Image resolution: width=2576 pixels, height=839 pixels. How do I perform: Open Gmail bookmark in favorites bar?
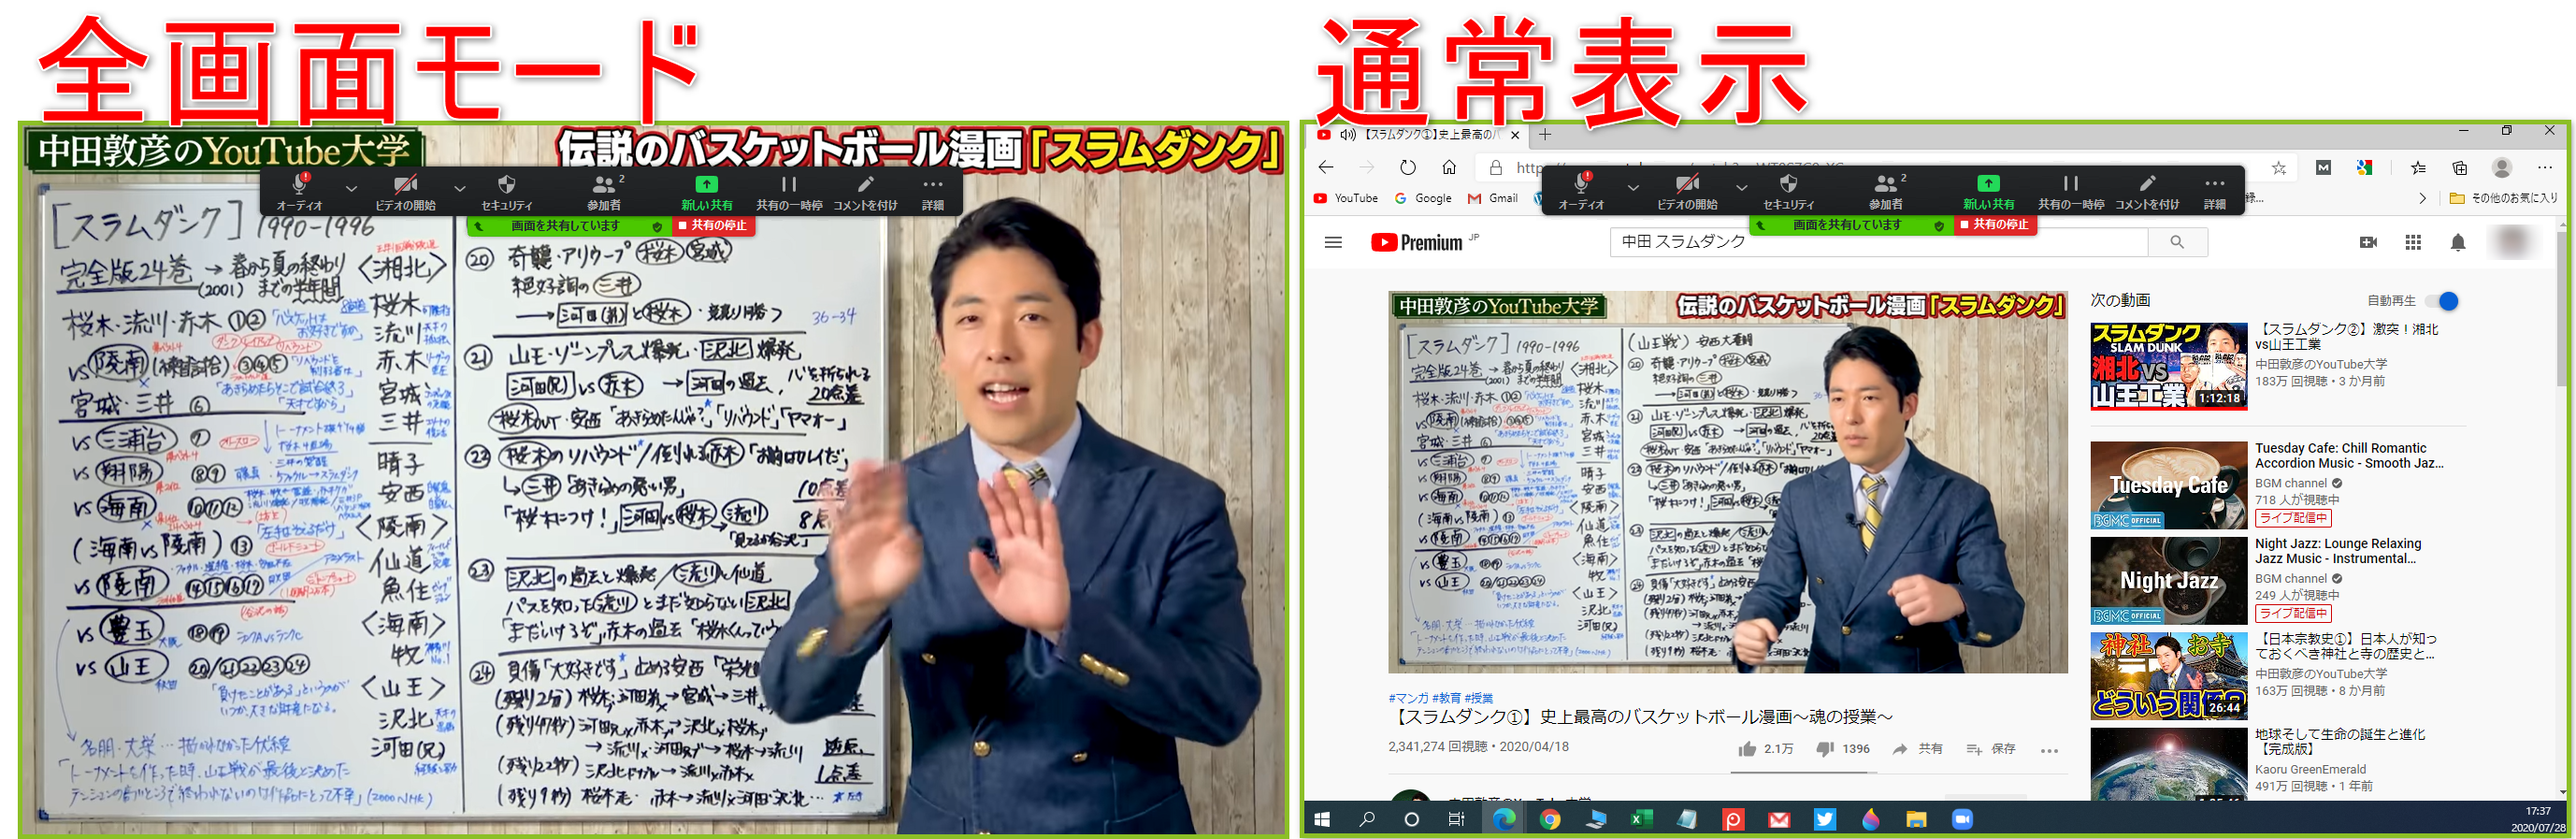coord(1493,198)
